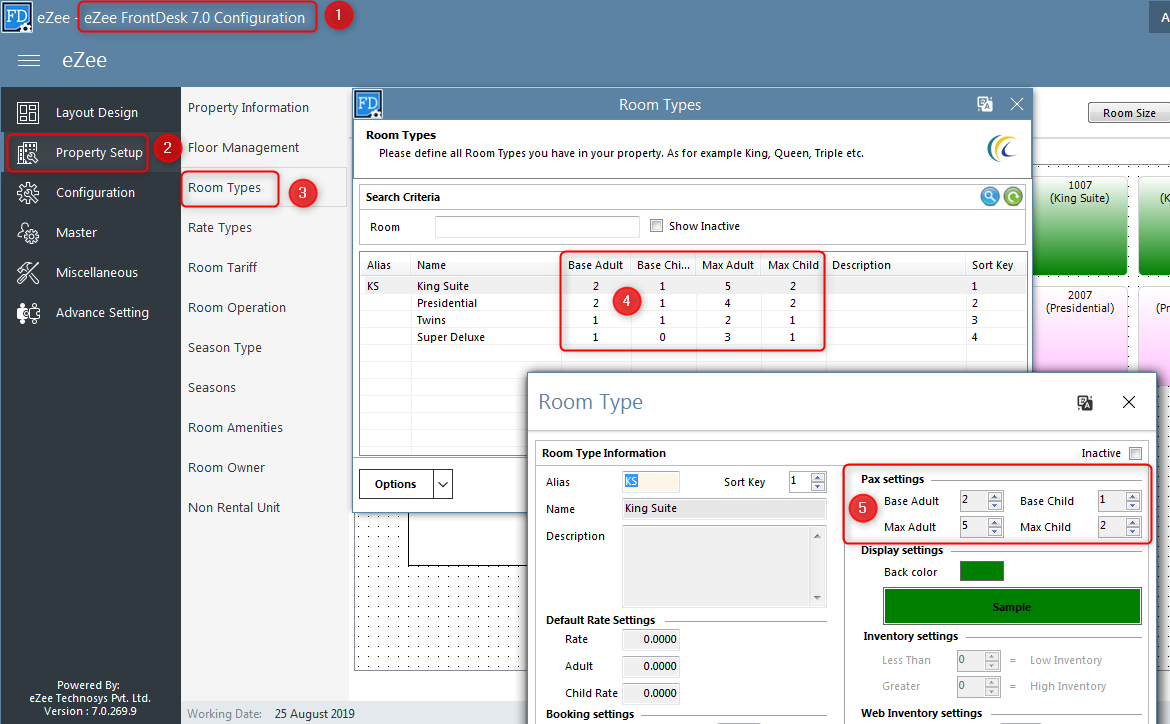This screenshot has width=1170, height=724.
Task: Click the Name field with King Suite
Action: pyautogui.click(x=725, y=508)
